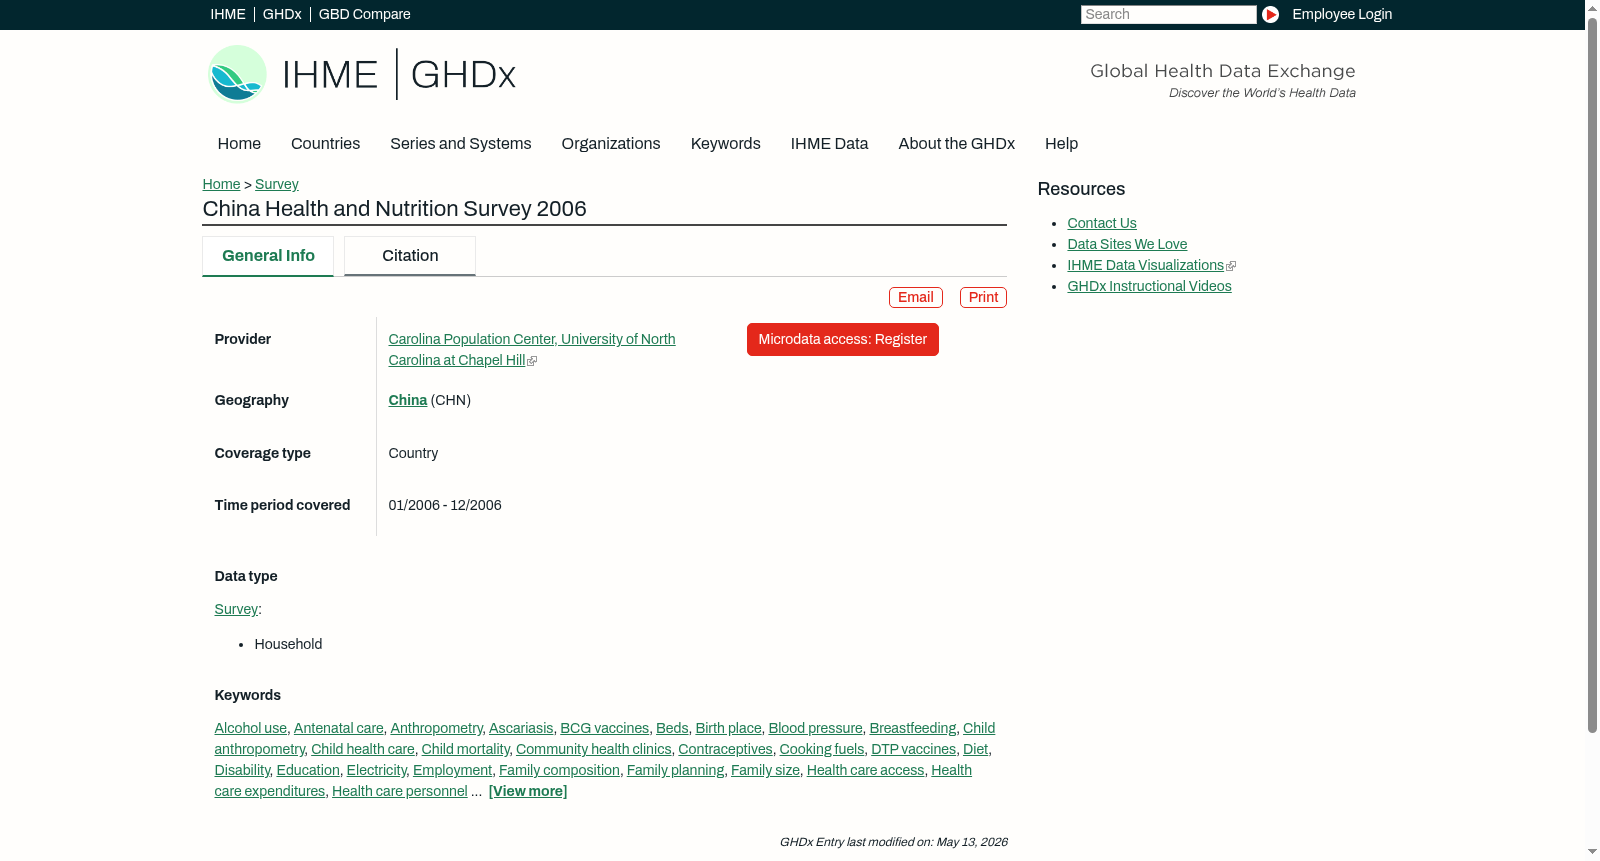Open the Health care personnel keyword
Viewport: 1600px width, 861px height.
(400, 791)
